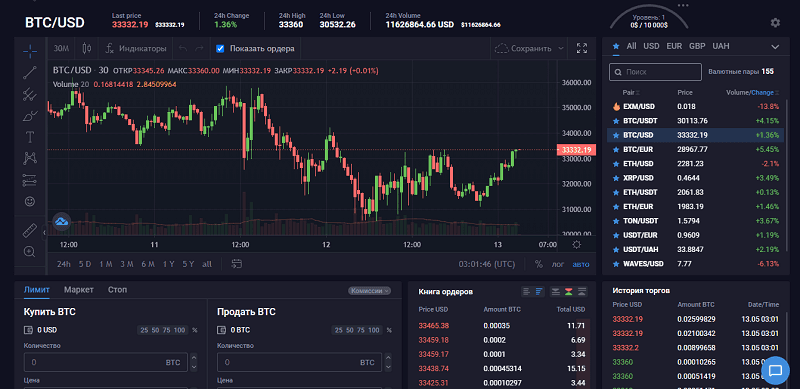
Task: Uncheck the Показать ордера checkbox
Action: (x=220, y=48)
